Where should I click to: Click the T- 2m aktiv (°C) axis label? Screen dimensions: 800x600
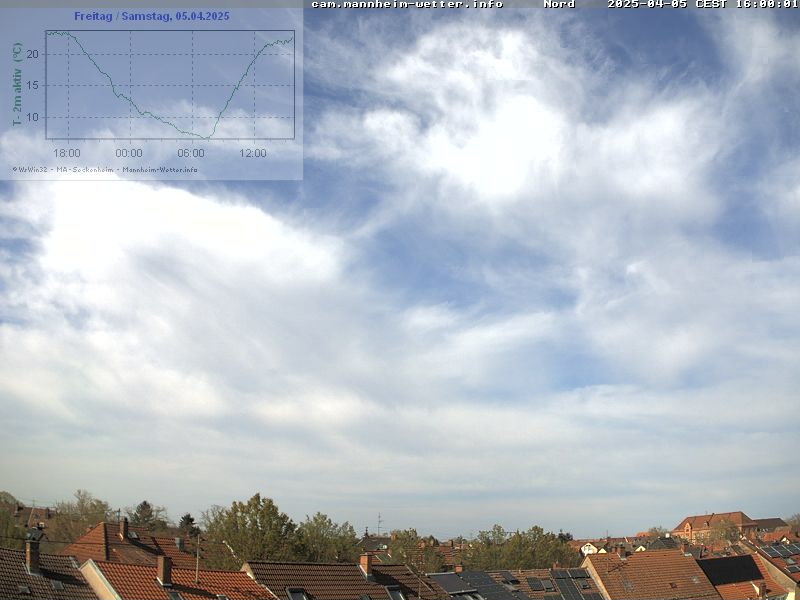tap(17, 84)
